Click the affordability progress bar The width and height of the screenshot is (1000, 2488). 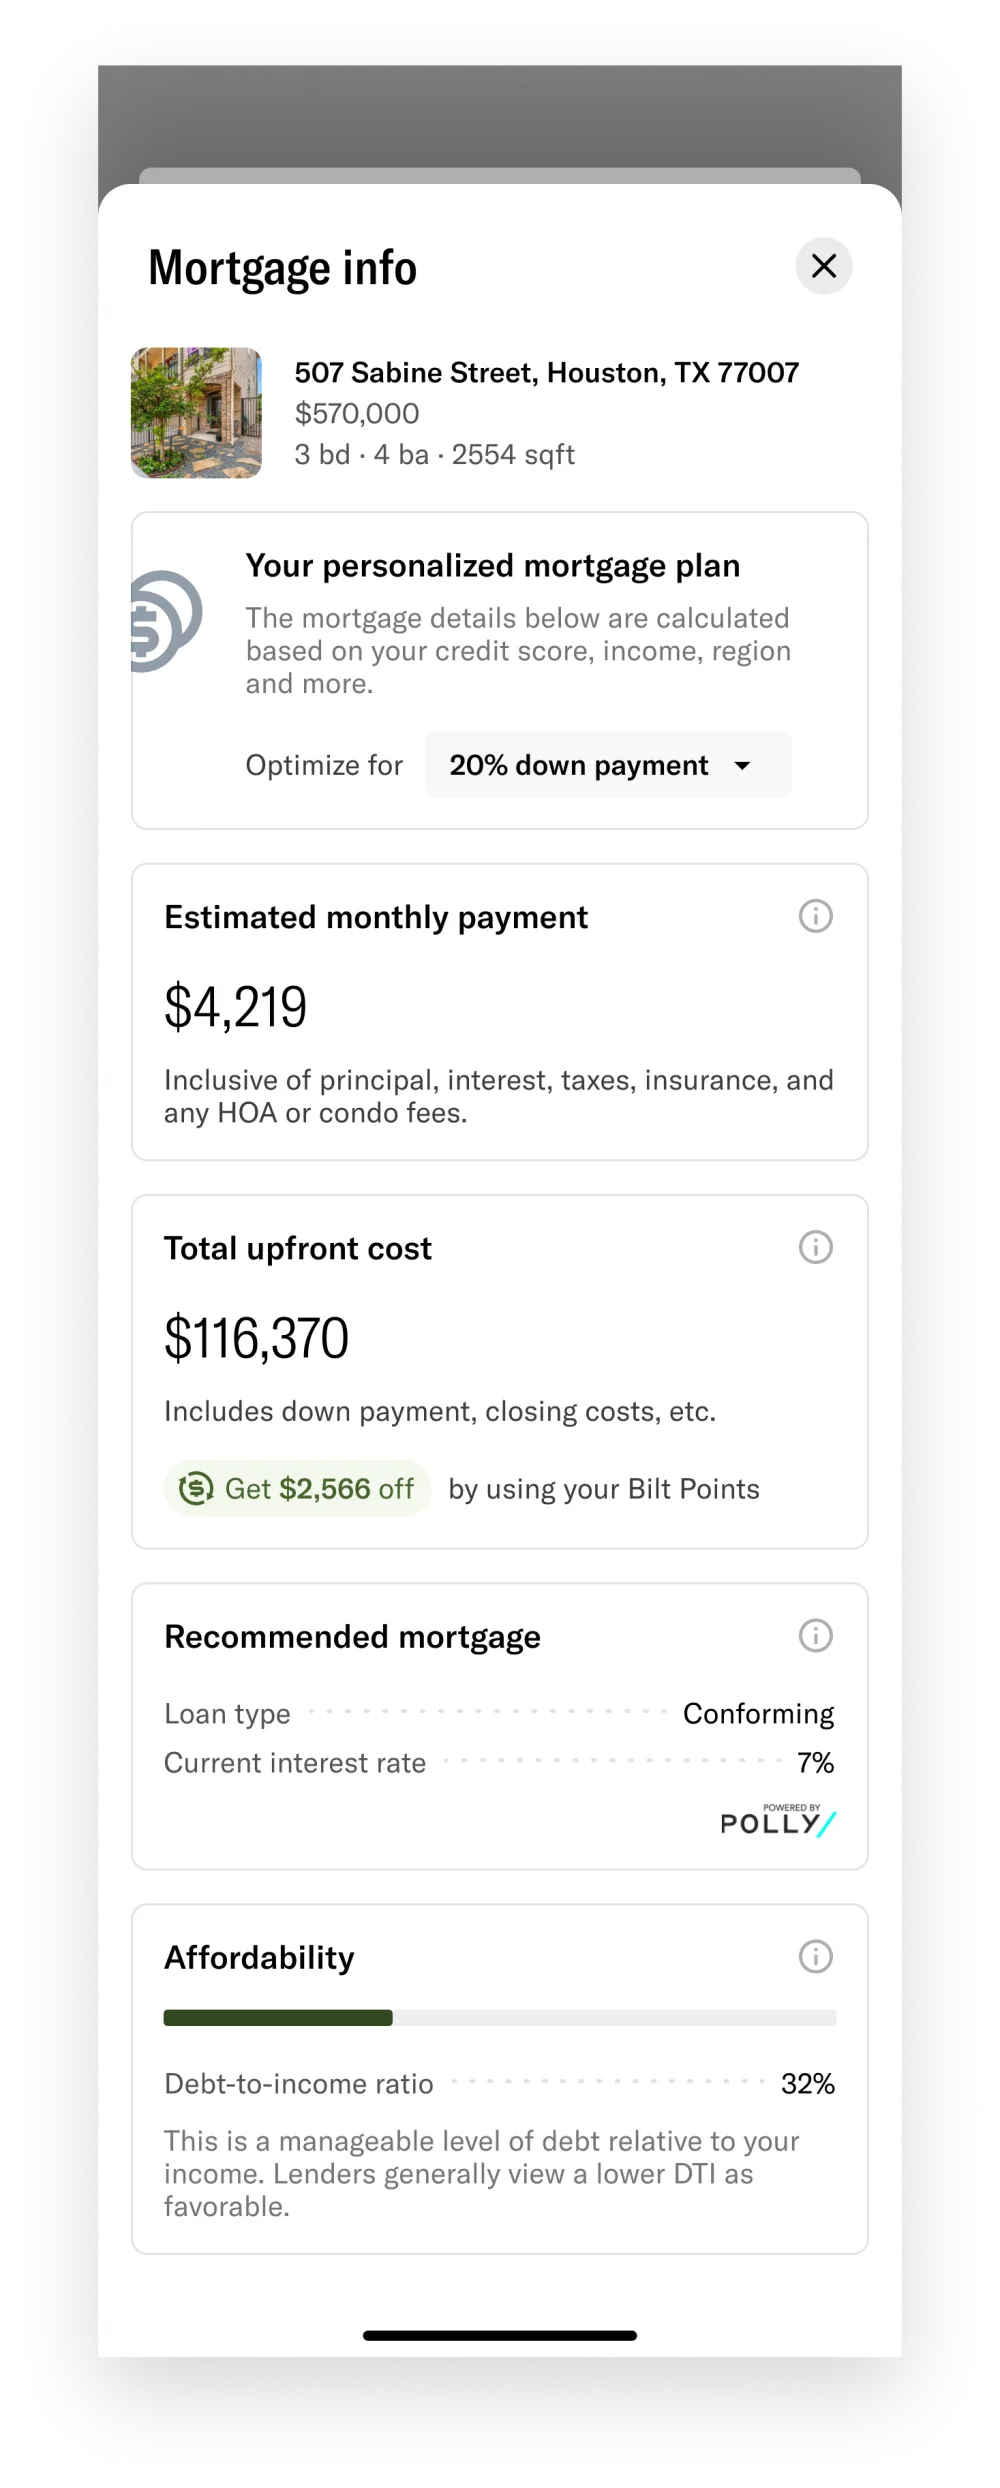[x=499, y=2018]
